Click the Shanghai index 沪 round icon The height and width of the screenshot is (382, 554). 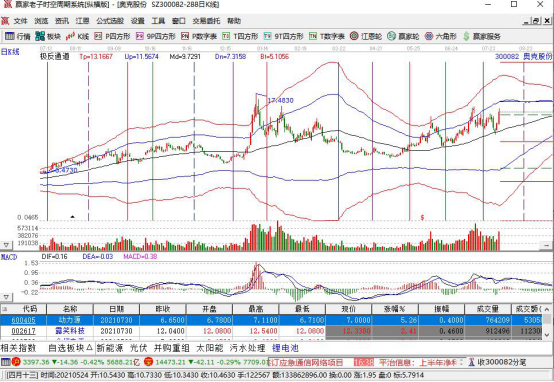(16, 362)
